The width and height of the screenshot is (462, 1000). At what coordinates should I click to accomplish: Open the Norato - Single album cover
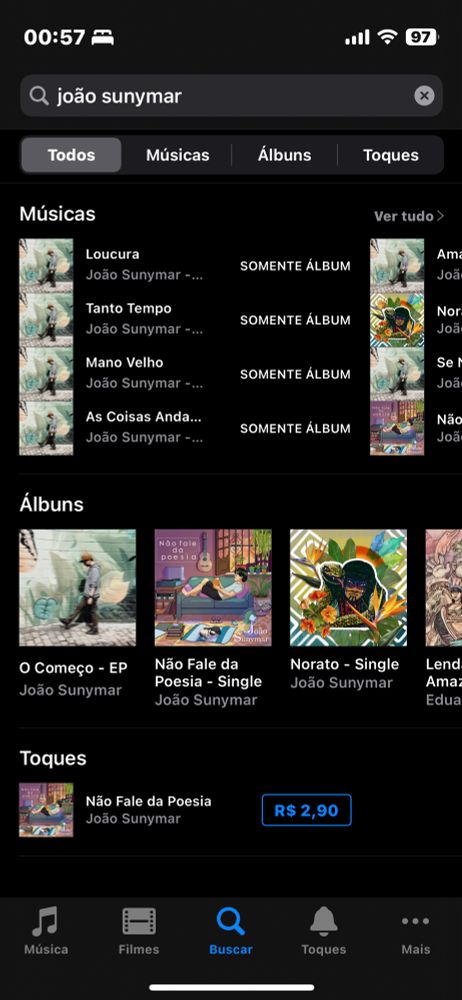click(x=348, y=587)
